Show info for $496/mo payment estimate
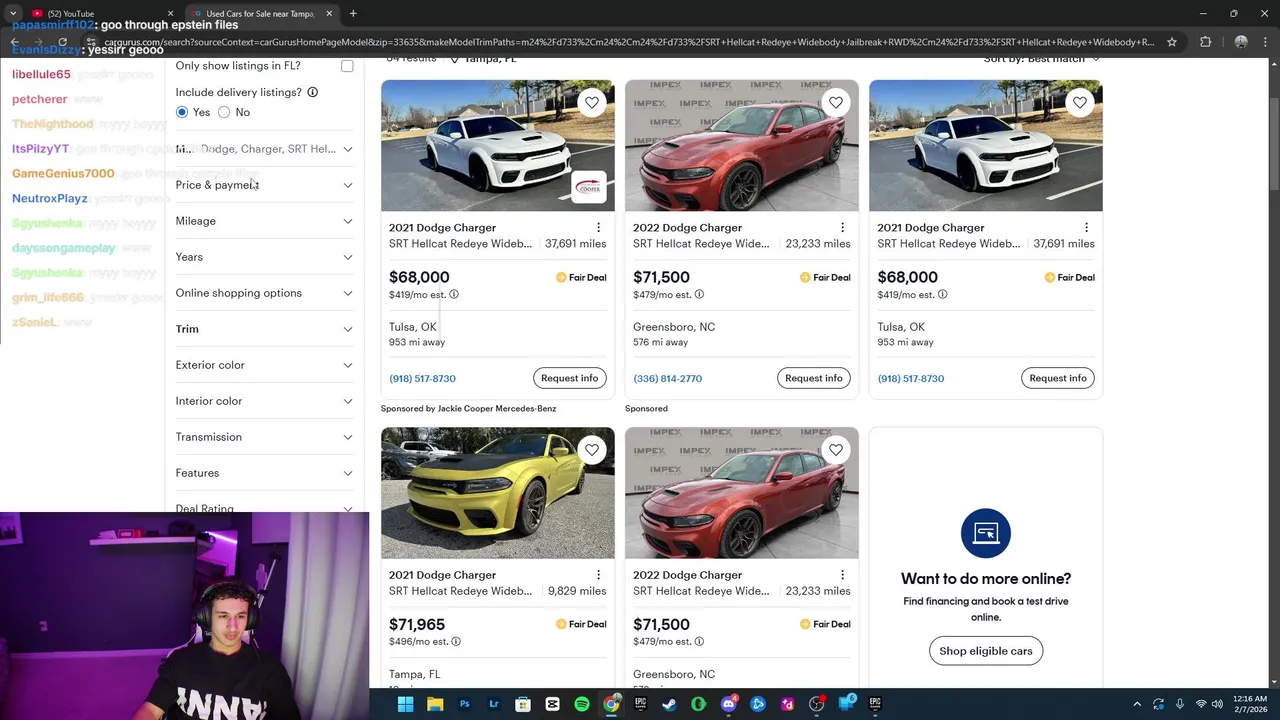 pos(456,642)
